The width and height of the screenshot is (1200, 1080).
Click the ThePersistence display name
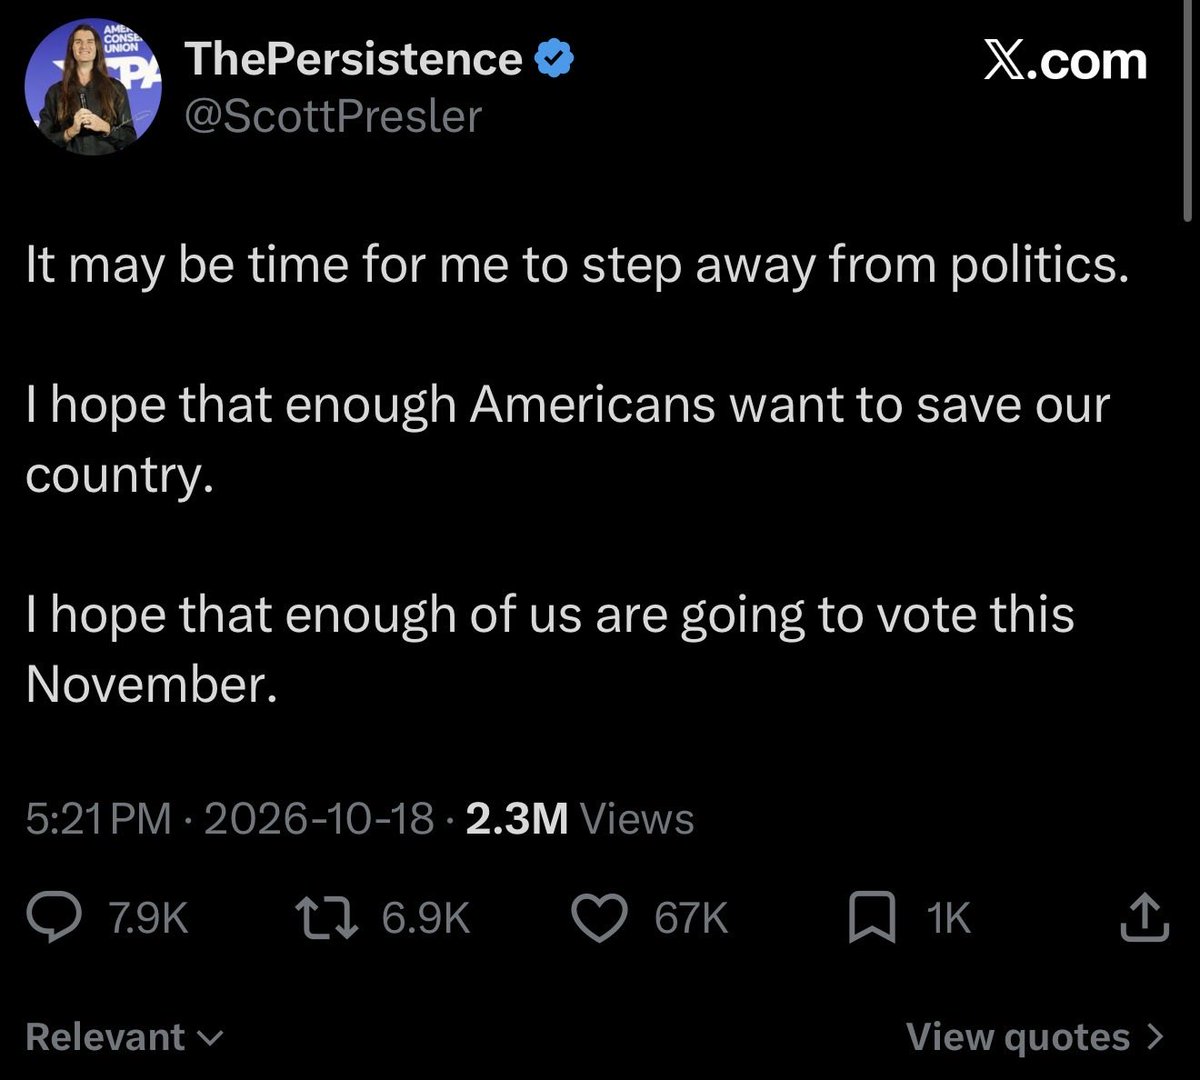(354, 60)
